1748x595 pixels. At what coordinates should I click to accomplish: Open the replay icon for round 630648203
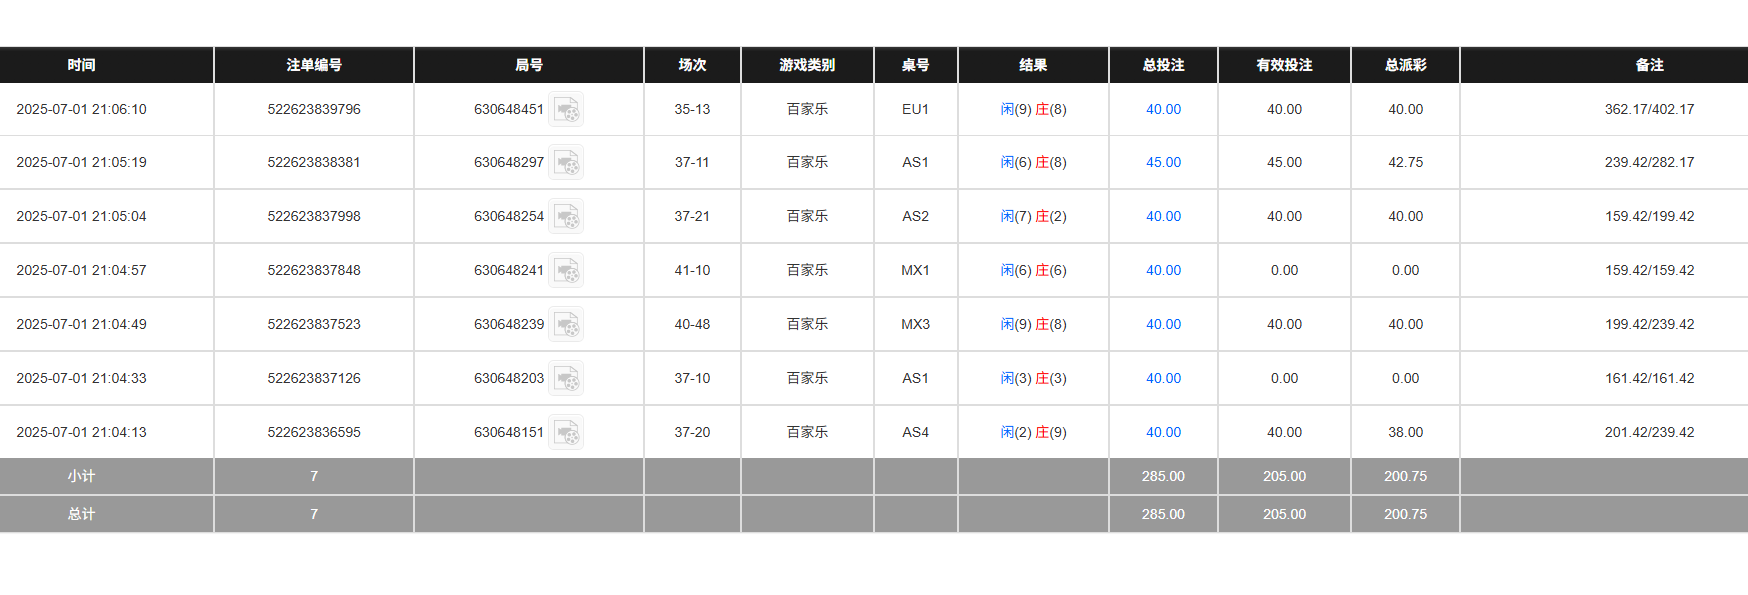pos(566,378)
